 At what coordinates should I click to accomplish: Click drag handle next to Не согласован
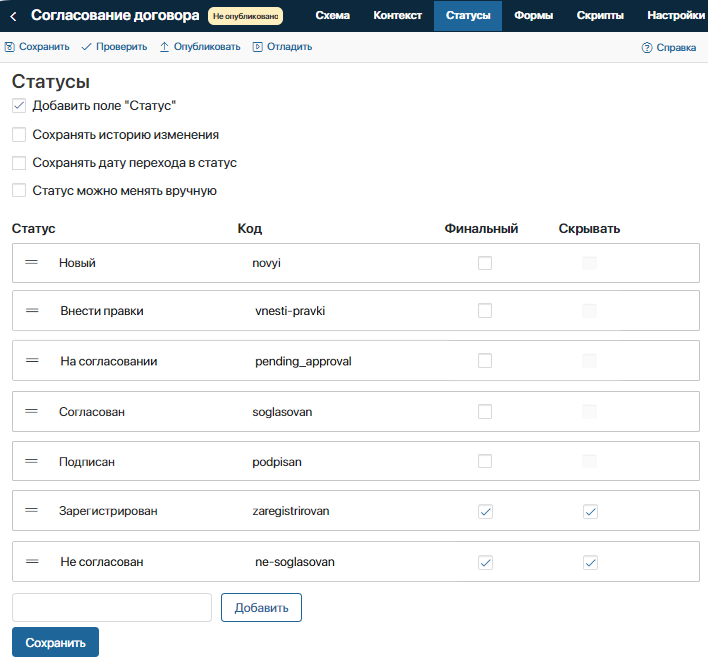(x=32, y=561)
